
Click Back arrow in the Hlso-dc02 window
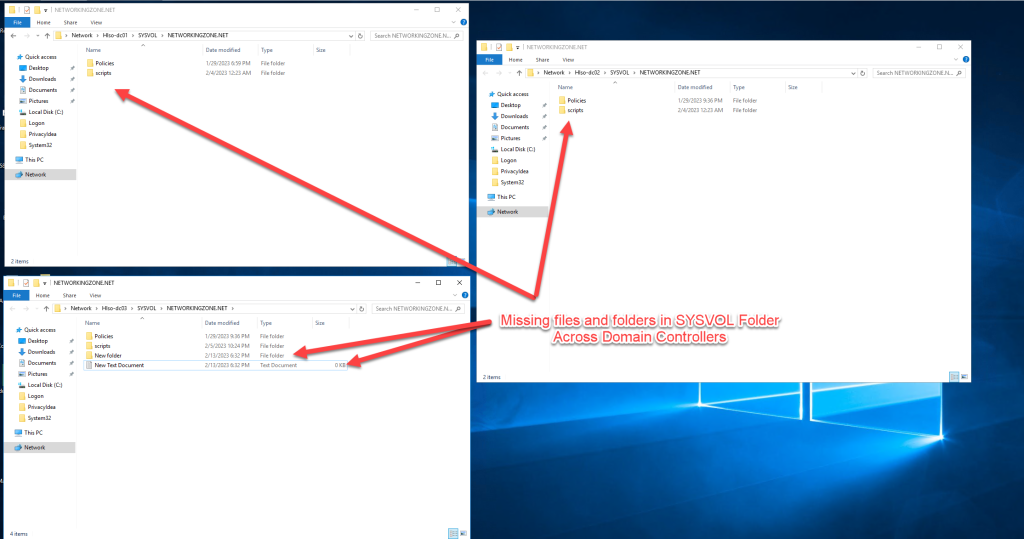(486, 73)
